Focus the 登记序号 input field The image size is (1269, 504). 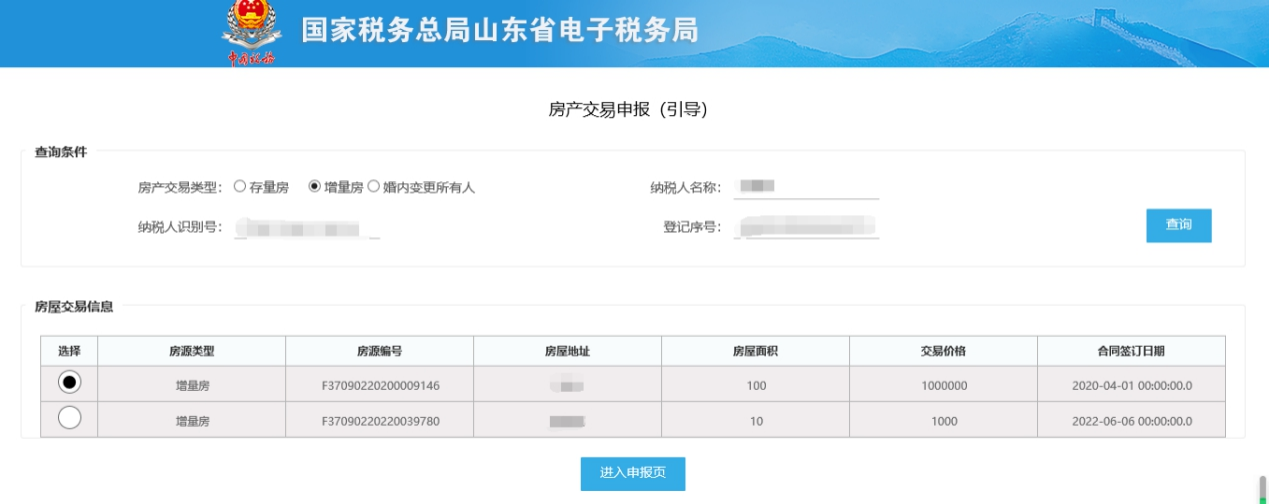[x=805, y=227]
